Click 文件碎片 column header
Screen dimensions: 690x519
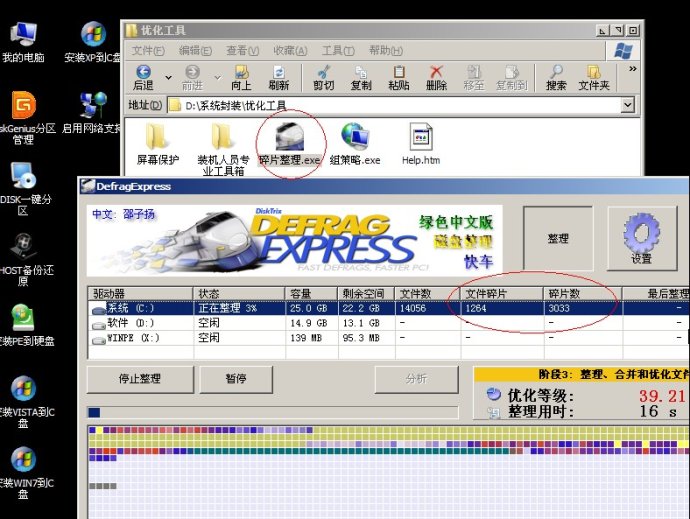(503, 294)
